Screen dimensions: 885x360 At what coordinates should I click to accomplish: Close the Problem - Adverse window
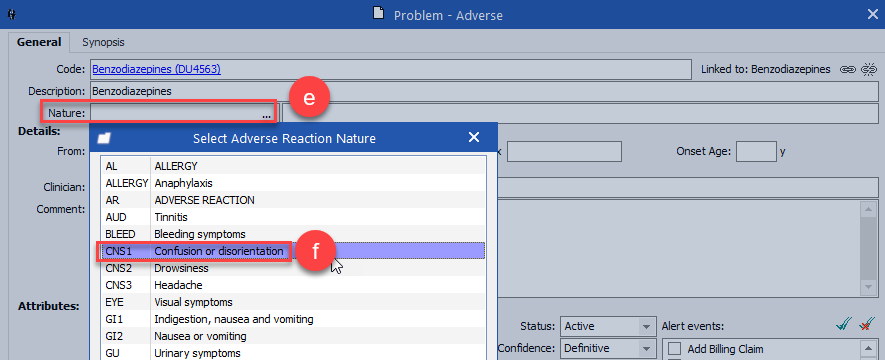coord(872,15)
